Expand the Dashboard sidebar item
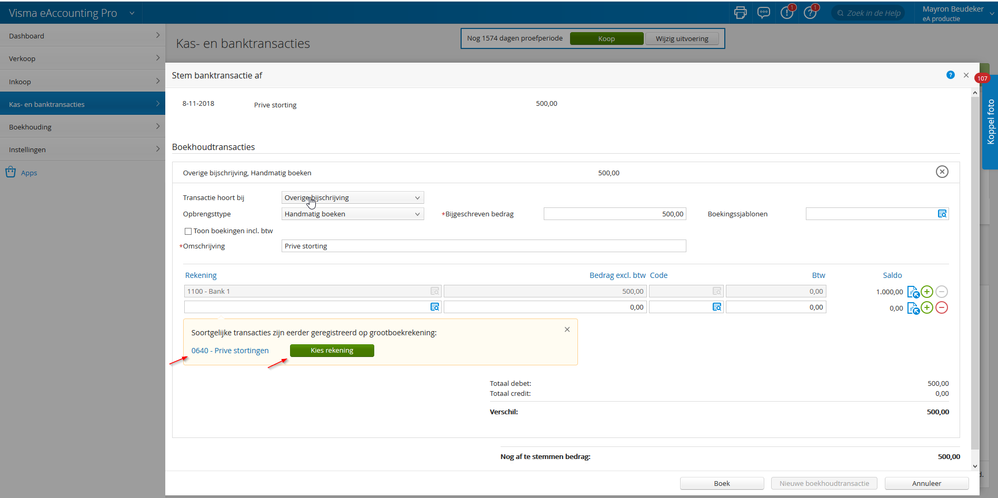998x498 pixels. (x=83, y=36)
